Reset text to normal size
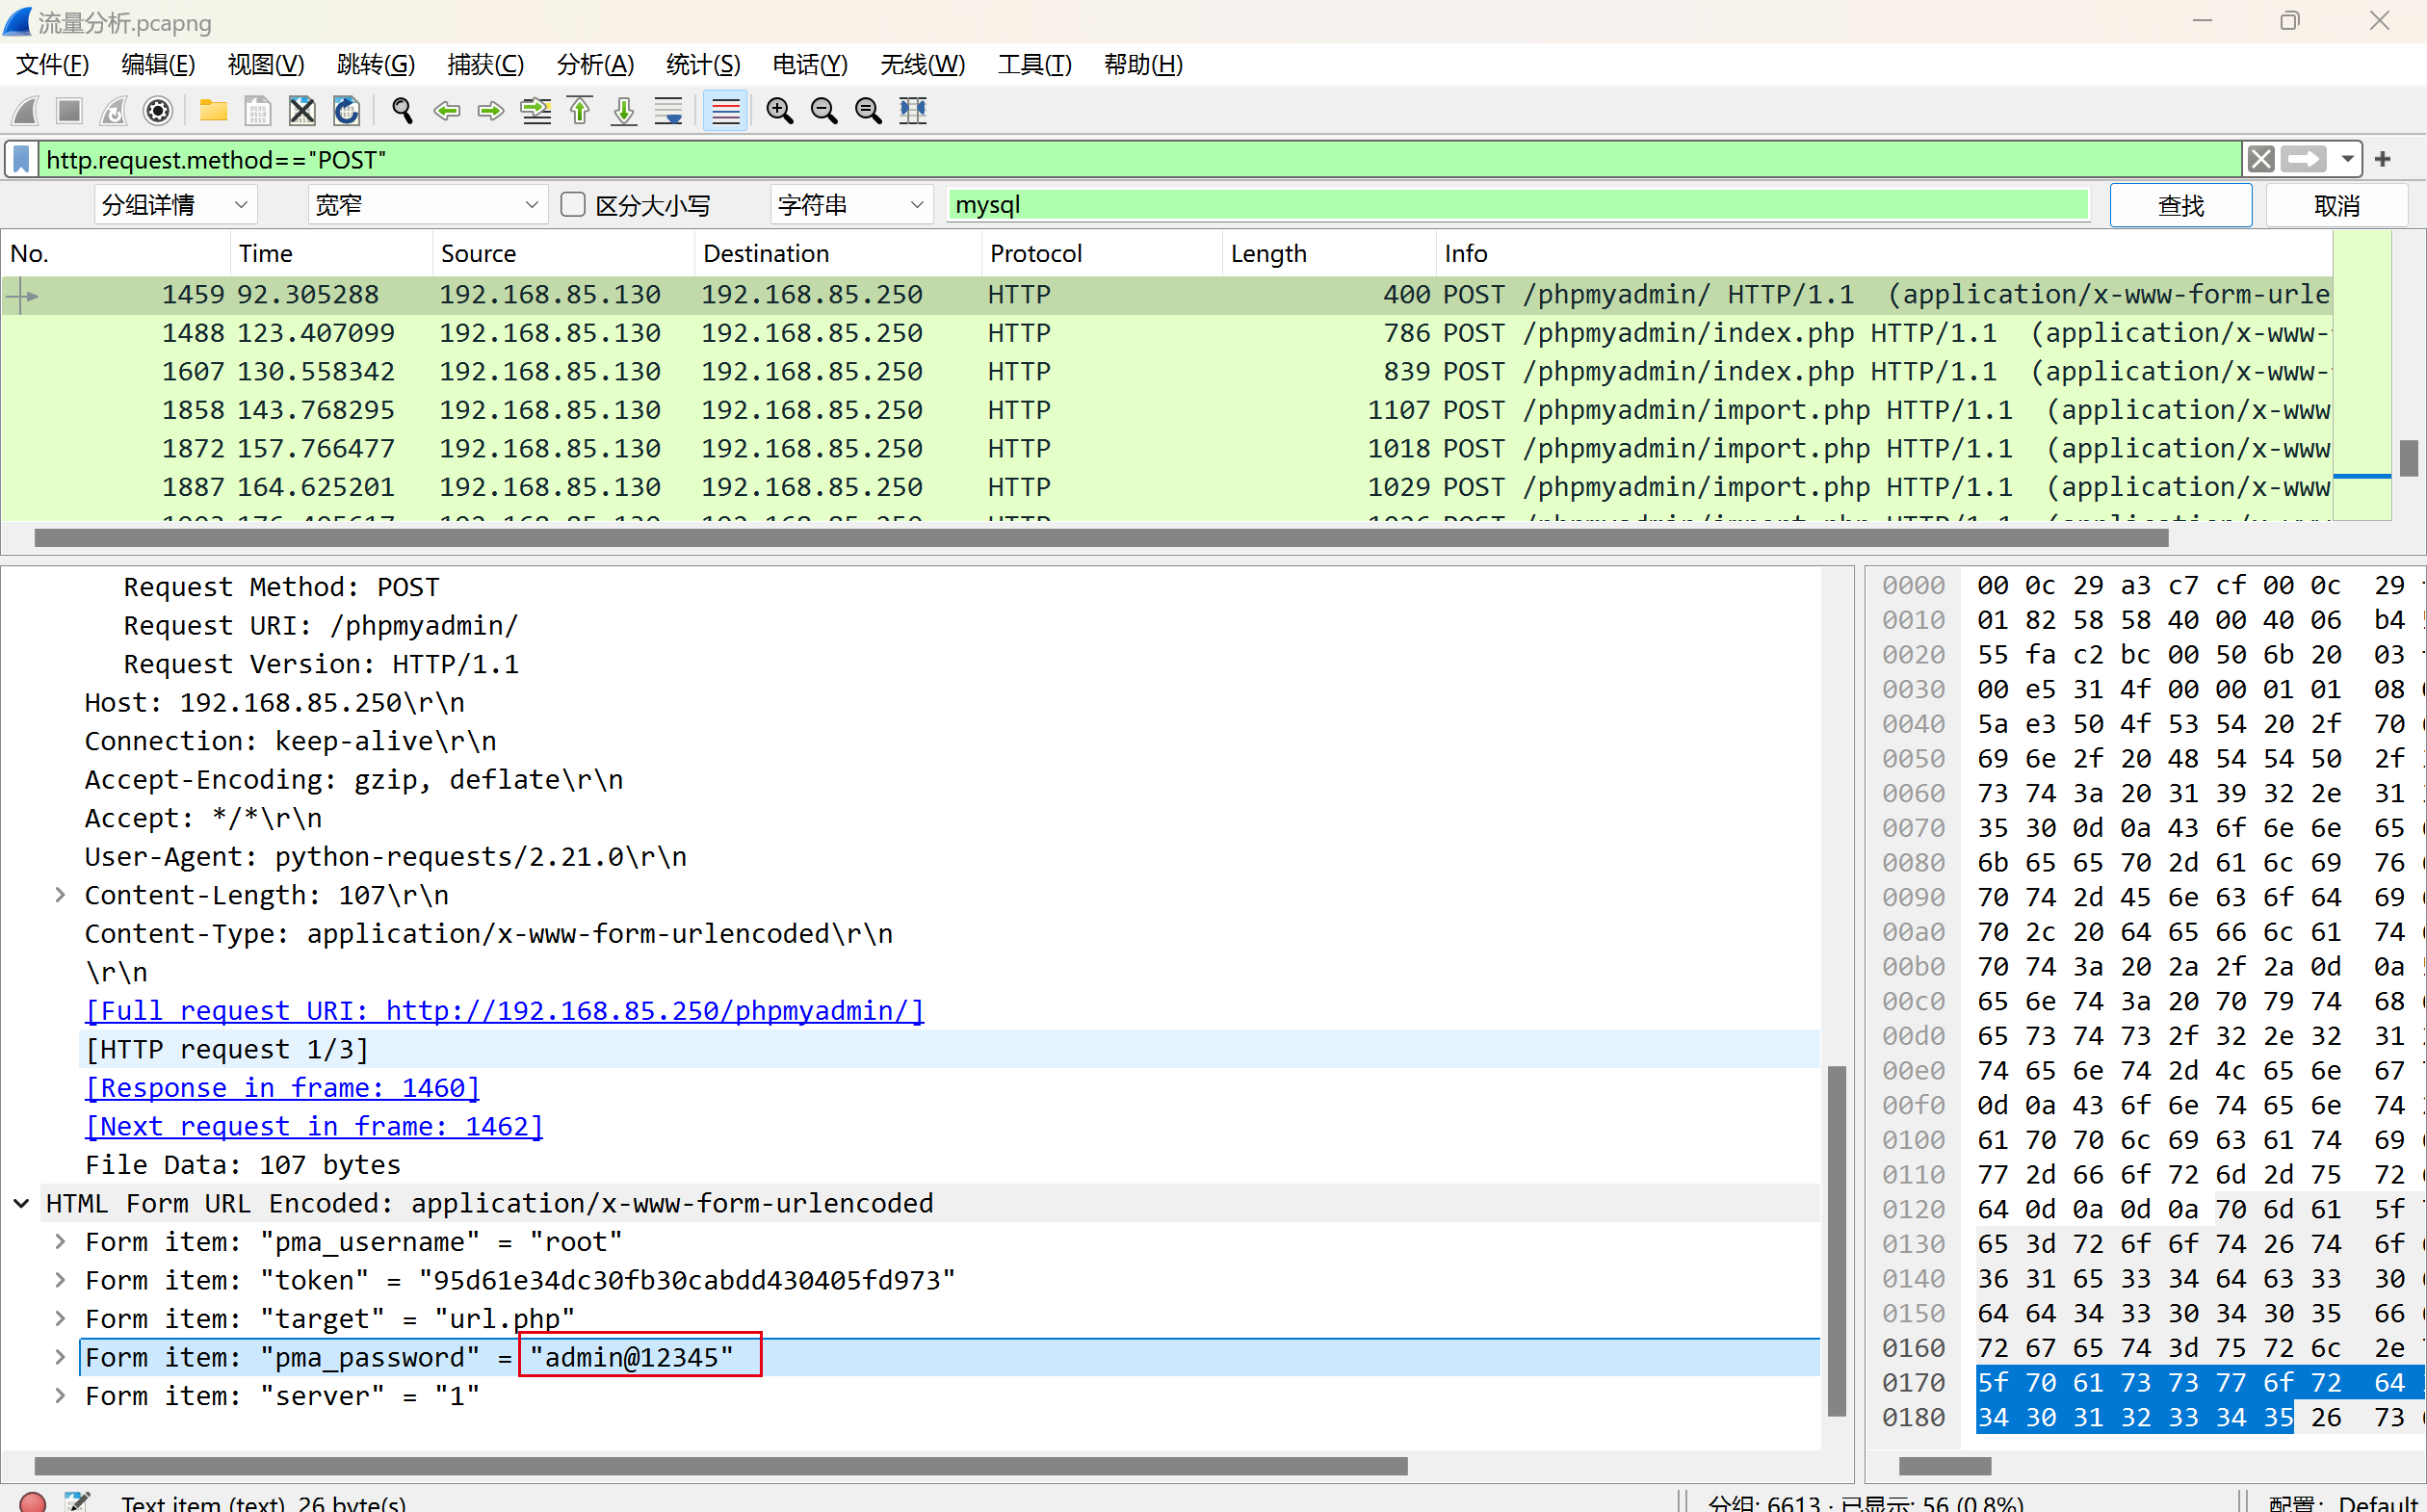The image size is (2427, 1512). (868, 110)
